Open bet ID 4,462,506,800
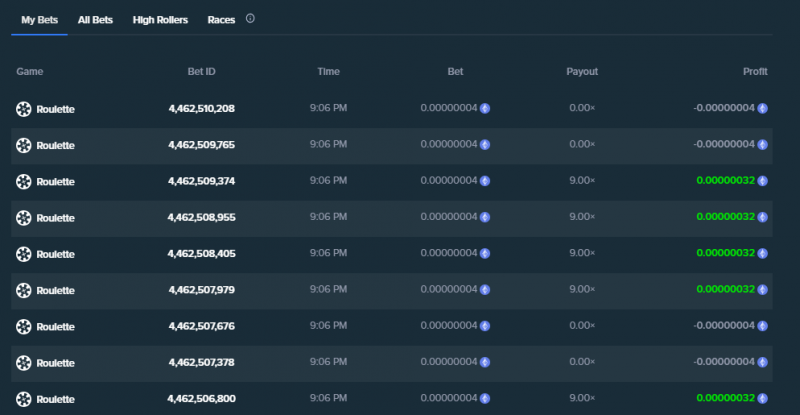Viewport: 800px width, 415px height. pos(202,398)
